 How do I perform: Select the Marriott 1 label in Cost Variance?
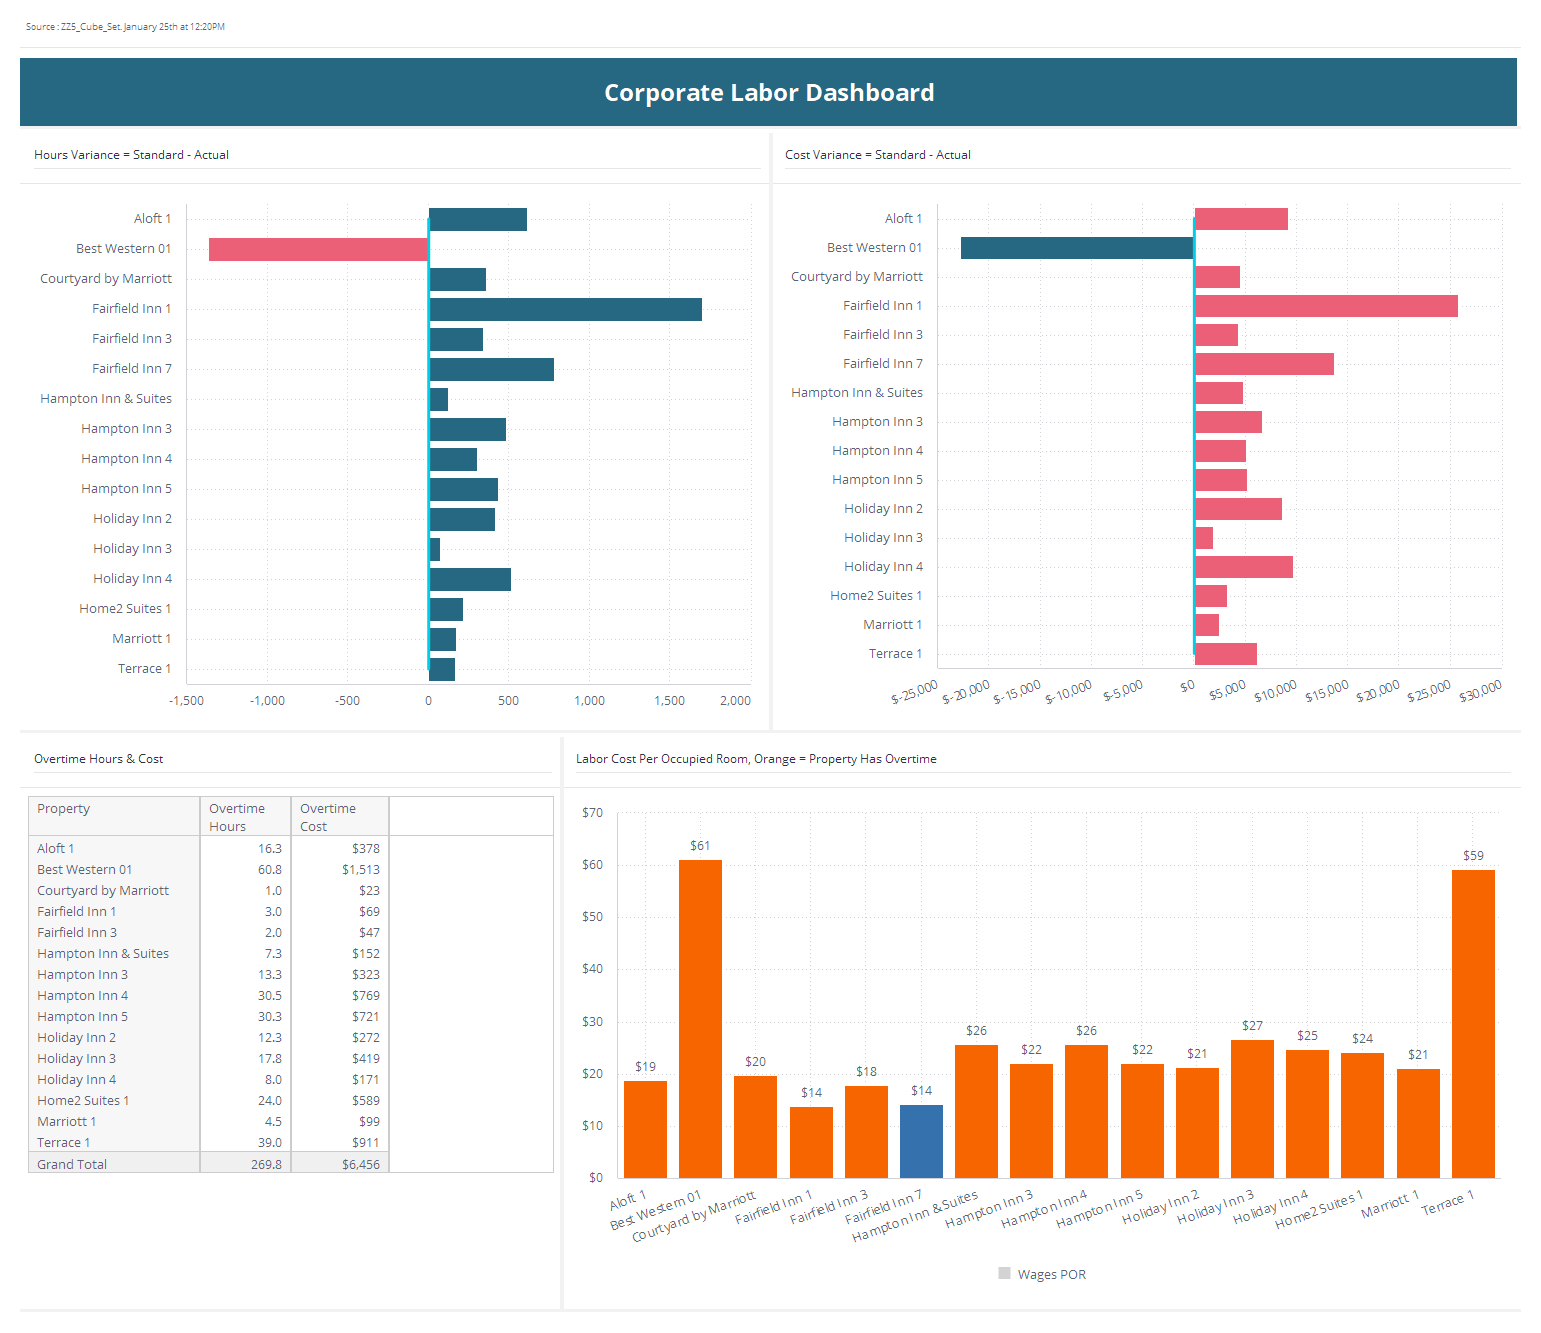[x=893, y=625]
